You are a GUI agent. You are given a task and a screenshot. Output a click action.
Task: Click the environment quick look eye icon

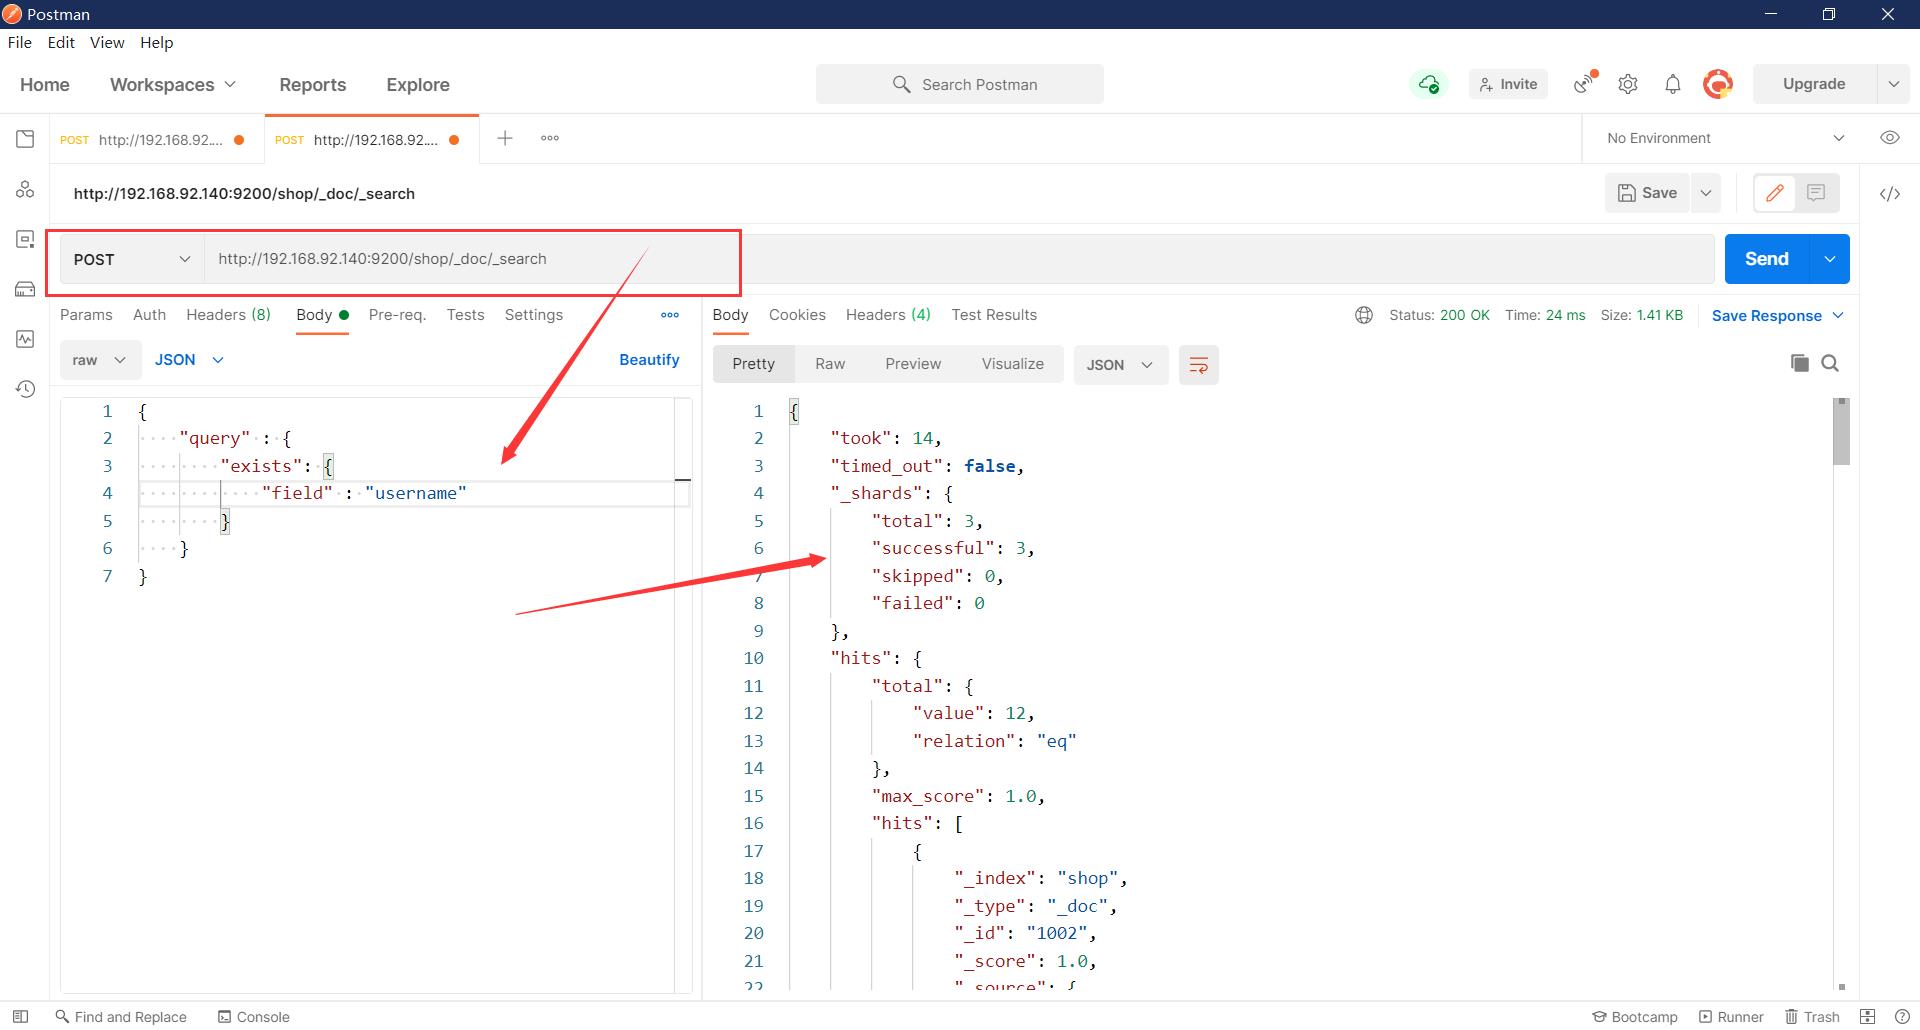point(1890,138)
